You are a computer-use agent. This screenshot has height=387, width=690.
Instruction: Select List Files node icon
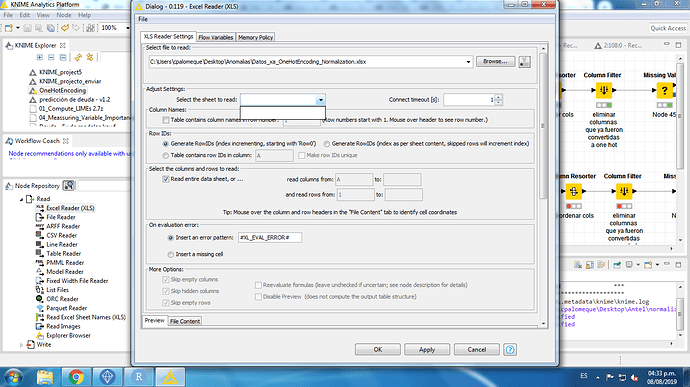39,290
